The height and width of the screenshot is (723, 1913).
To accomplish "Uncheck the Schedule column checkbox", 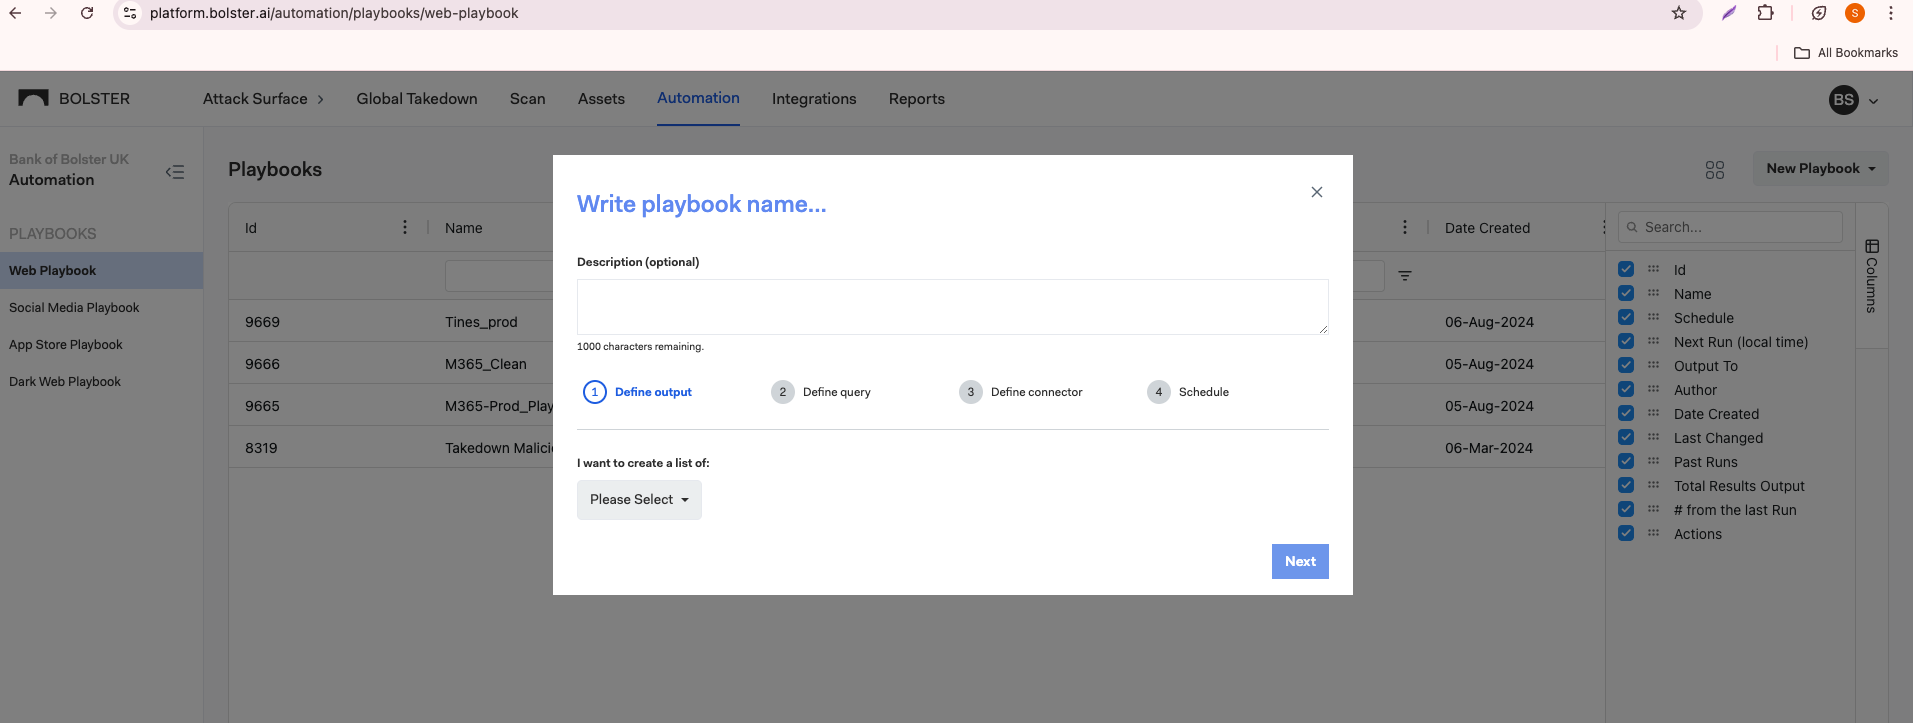I will pos(1626,318).
